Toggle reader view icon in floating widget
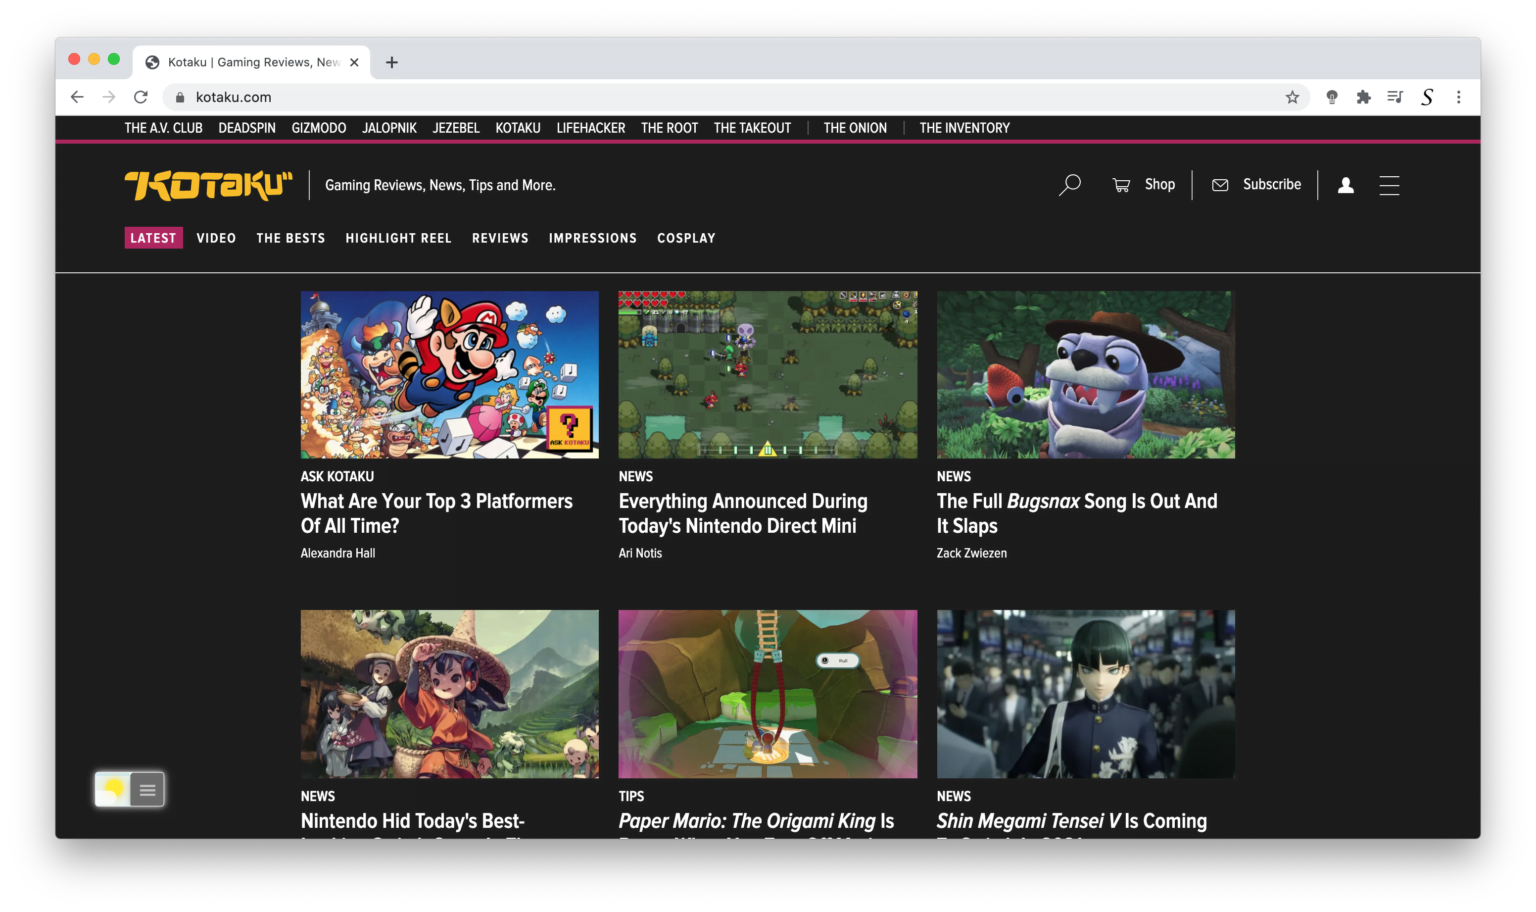This screenshot has height=912, width=1536. (x=146, y=789)
